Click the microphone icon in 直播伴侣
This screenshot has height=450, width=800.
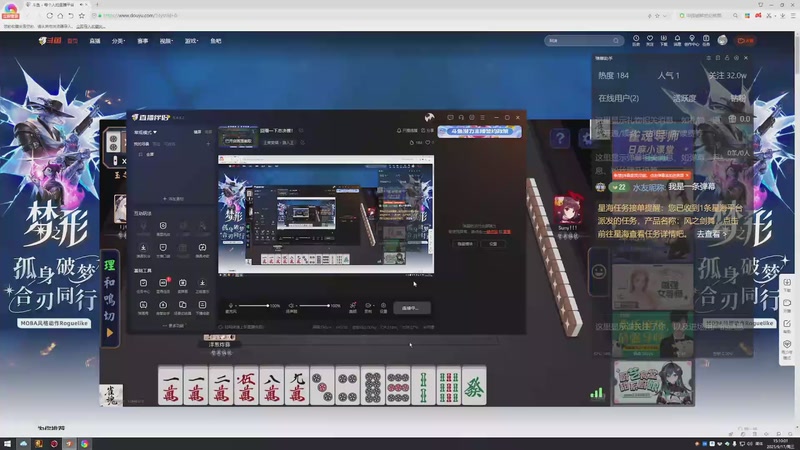[x=231, y=306]
